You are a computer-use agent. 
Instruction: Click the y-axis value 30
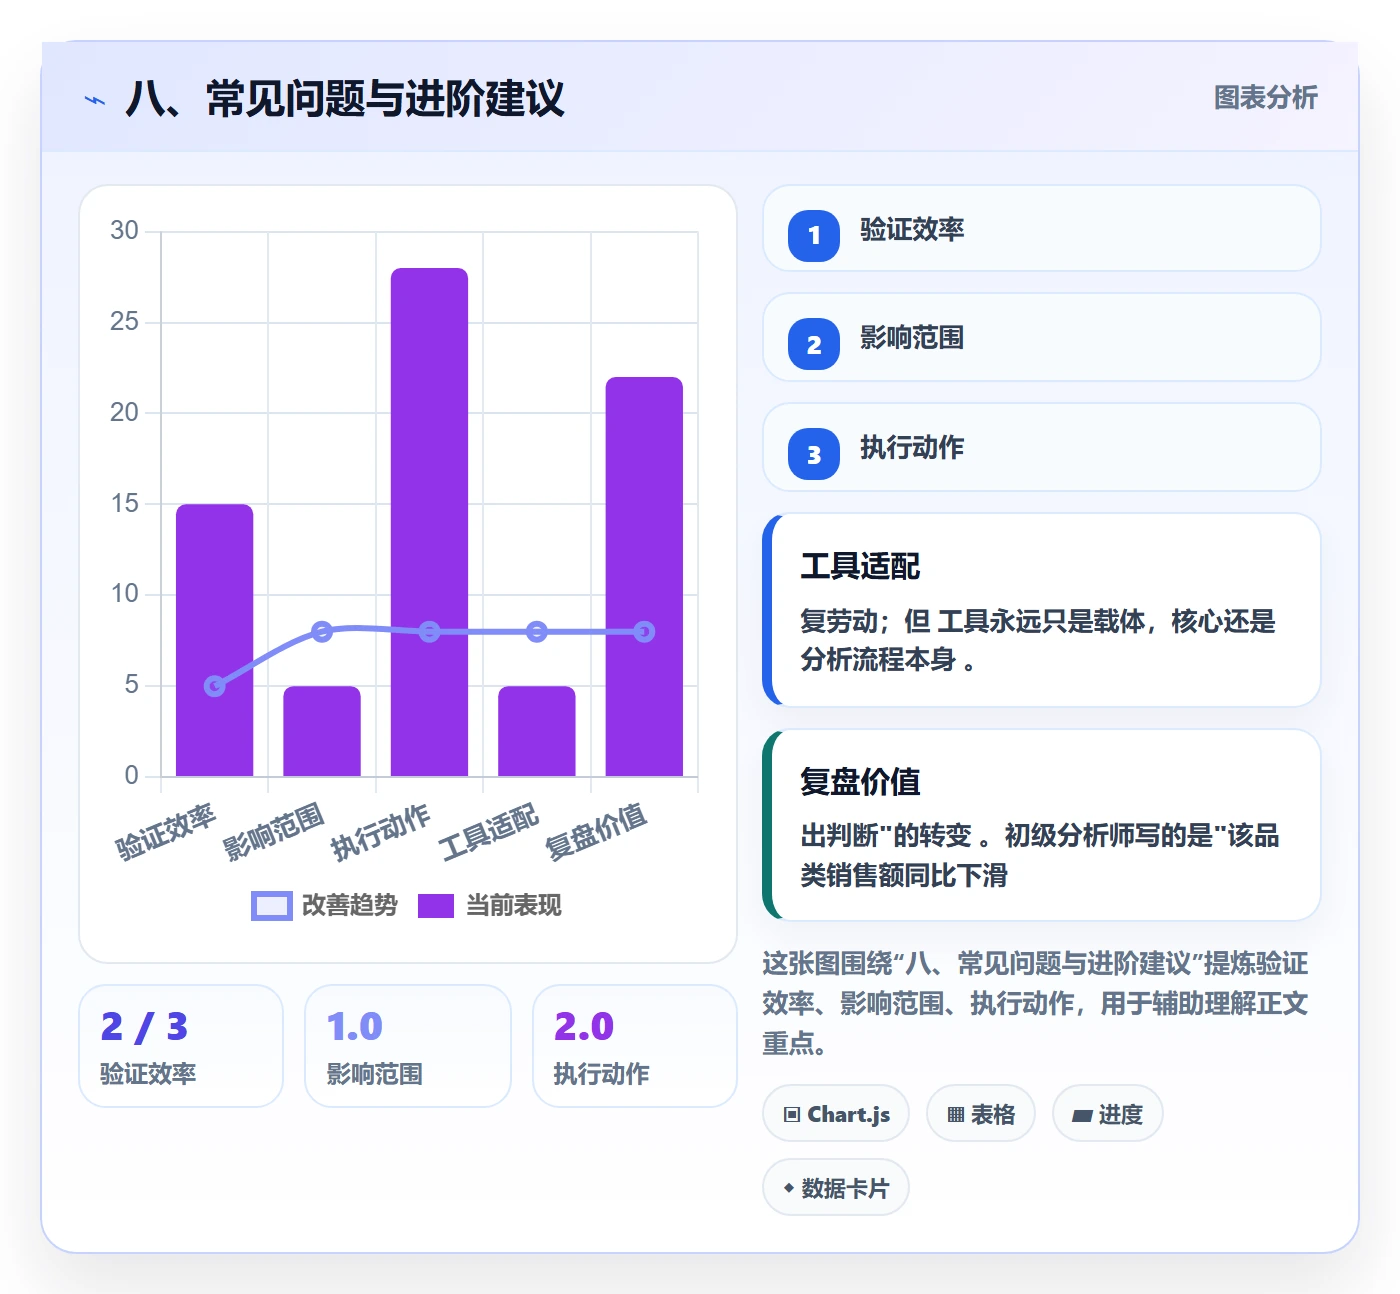124,231
